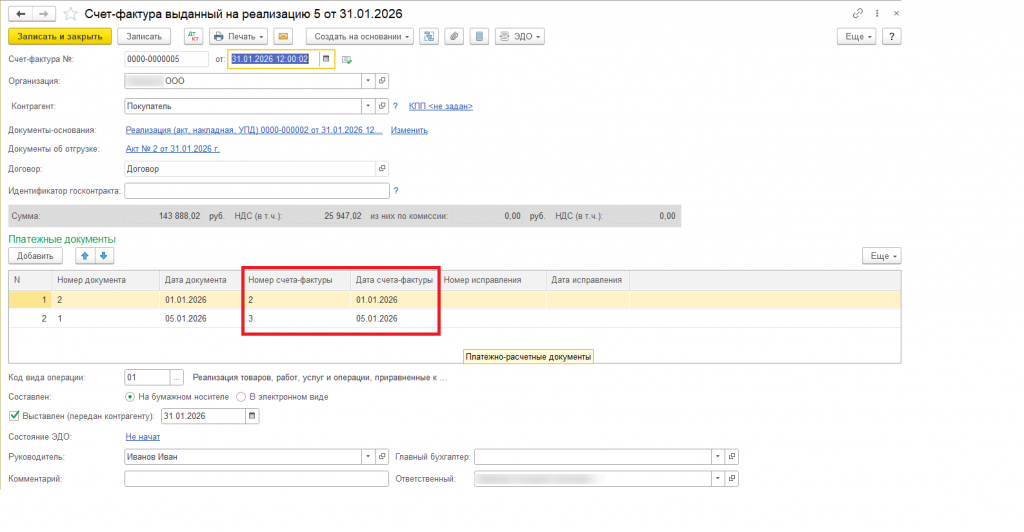Click Изменить link for basis documents
Viewport: 1024px width, 532px height.
pos(409,131)
